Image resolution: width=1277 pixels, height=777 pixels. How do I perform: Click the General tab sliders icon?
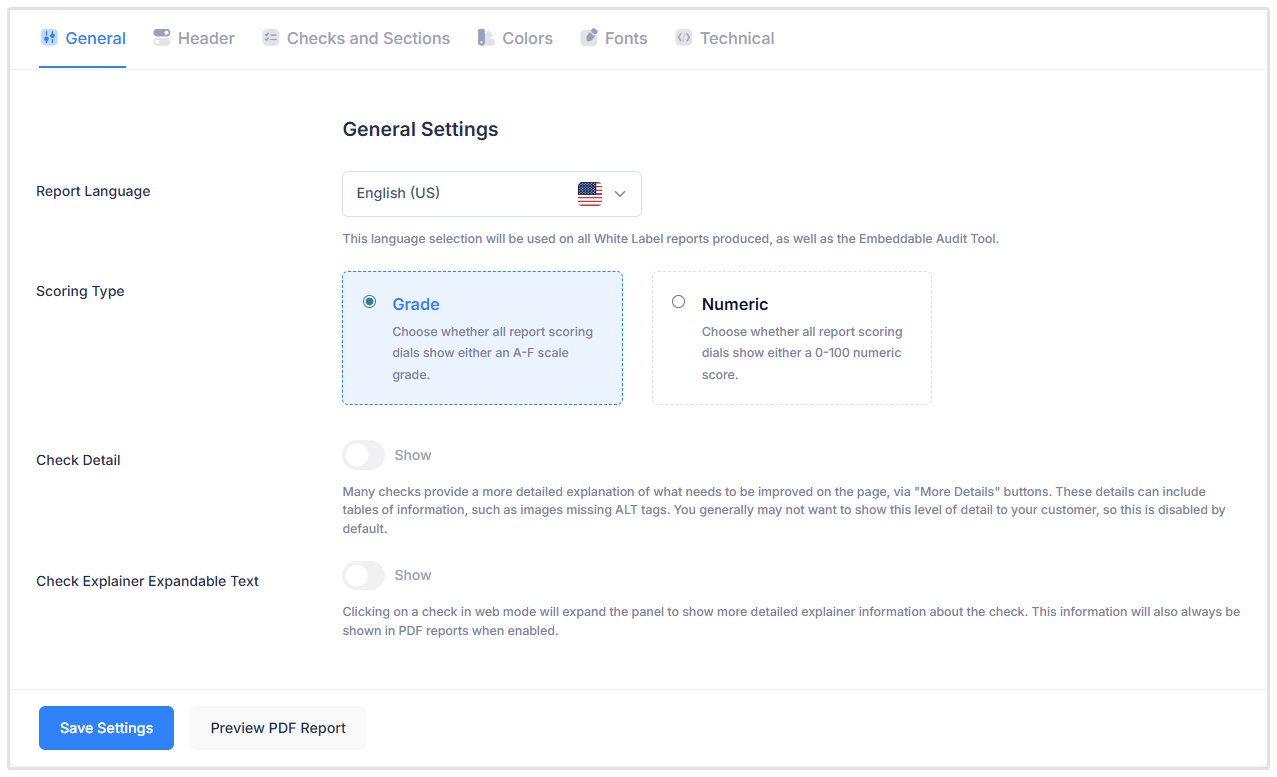49,38
